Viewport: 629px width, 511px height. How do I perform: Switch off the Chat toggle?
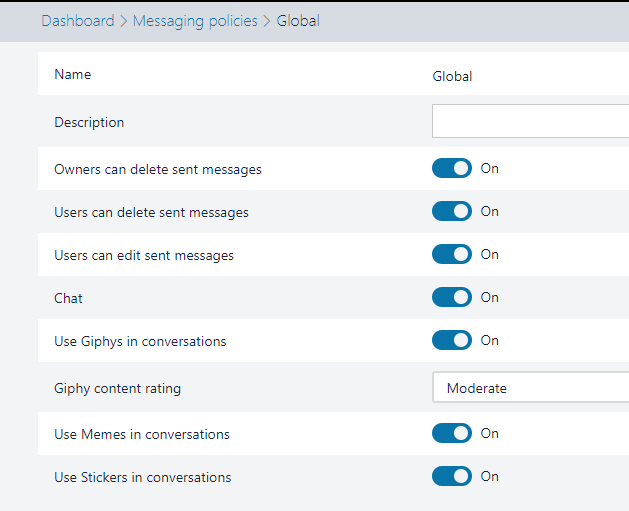point(452,297)
